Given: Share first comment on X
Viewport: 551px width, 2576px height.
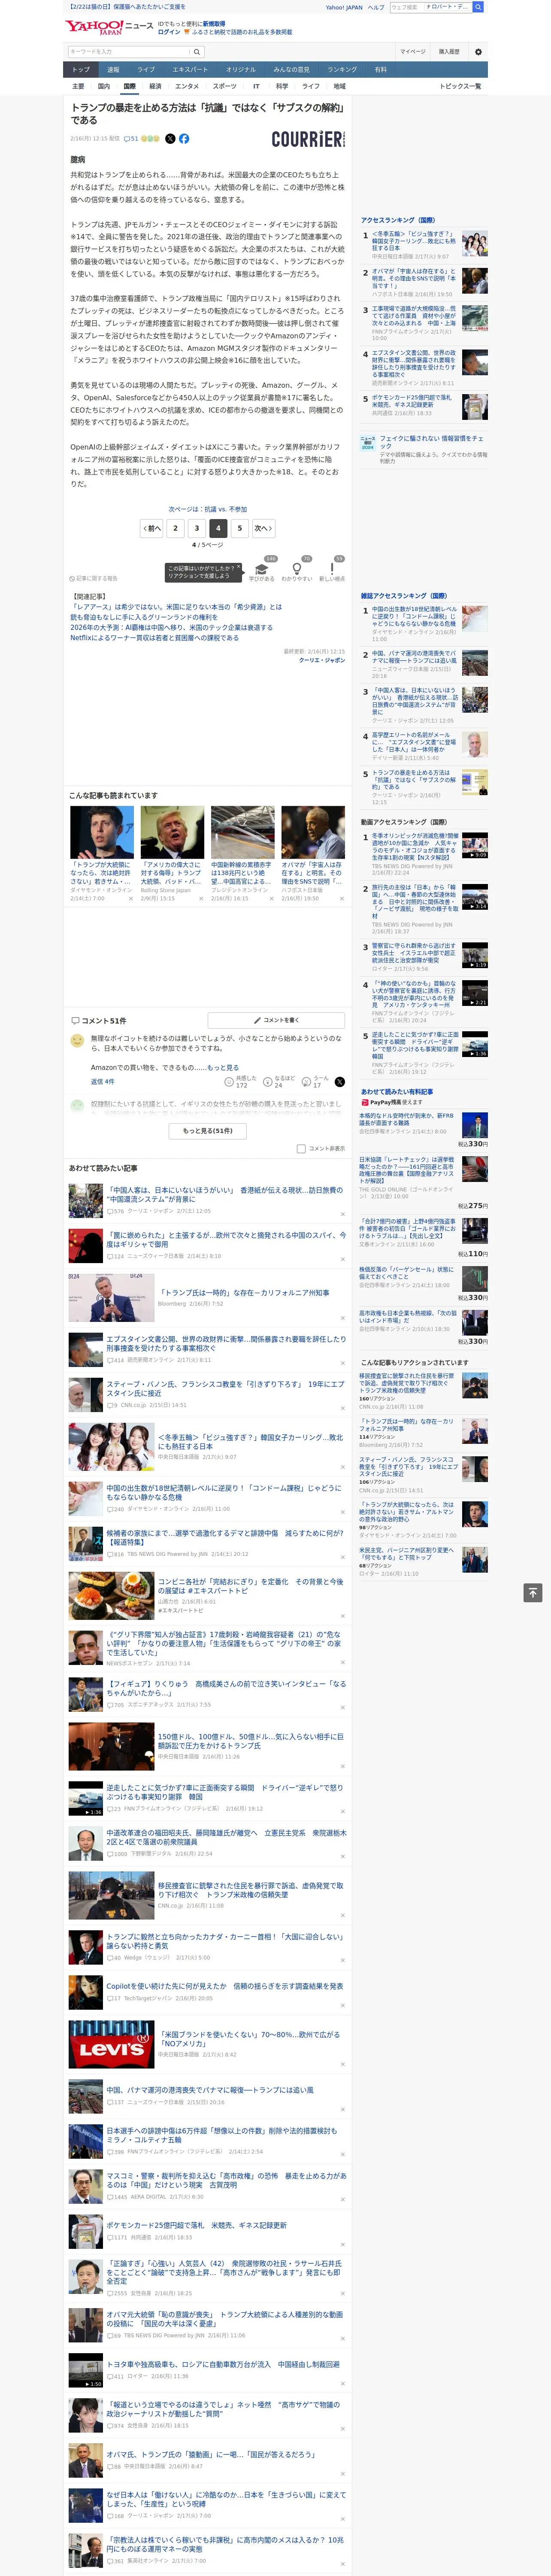Looking at the screenshot, I should (x=340, y=1082).
